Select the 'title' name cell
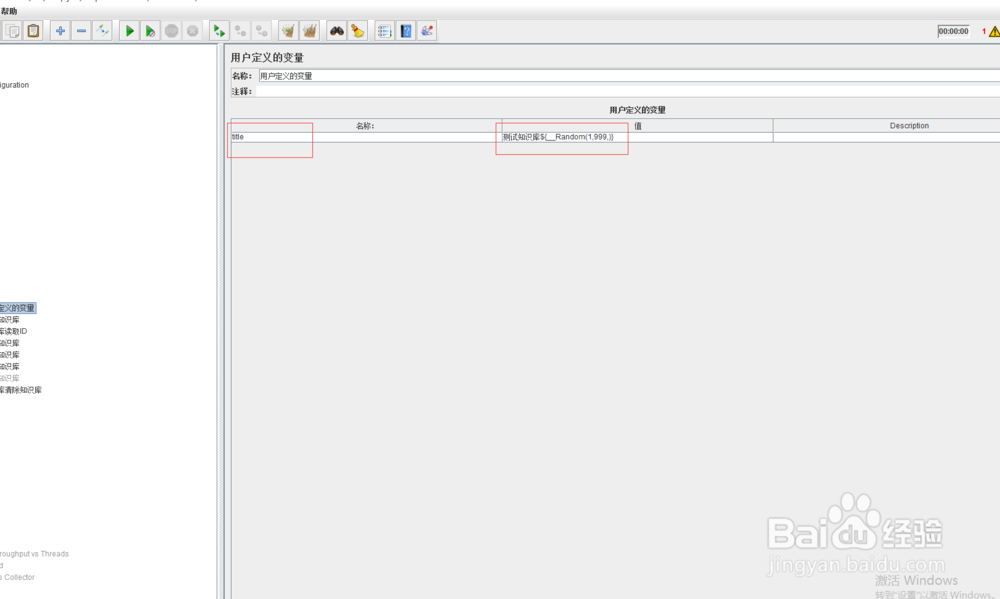 [x=366, y=137]
